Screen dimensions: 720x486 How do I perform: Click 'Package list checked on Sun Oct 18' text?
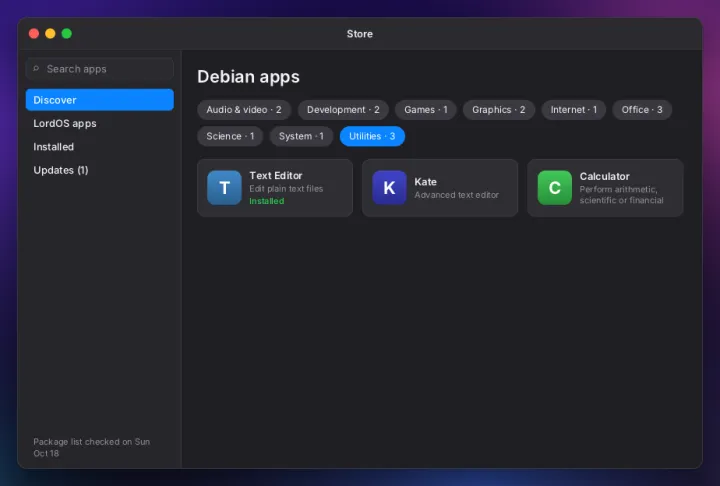pyautogui.click(x=91, y=447)
